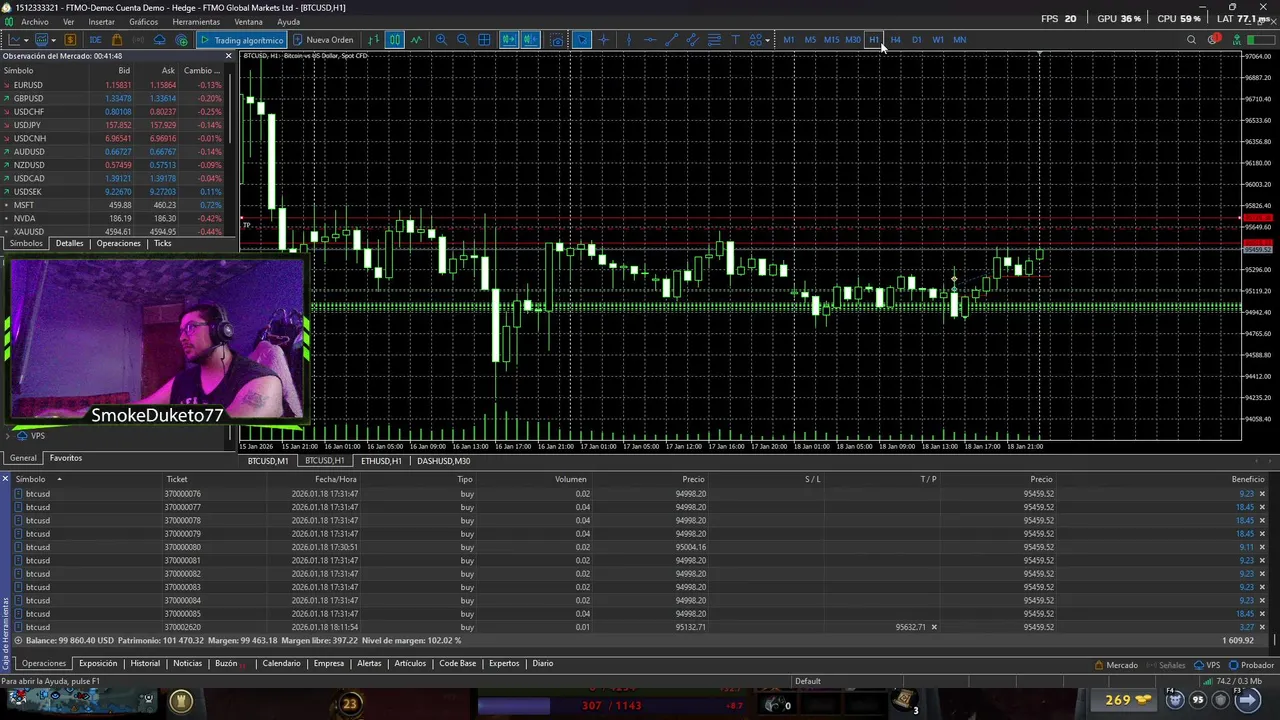Click the Nueva Orden button

point(322,40)
